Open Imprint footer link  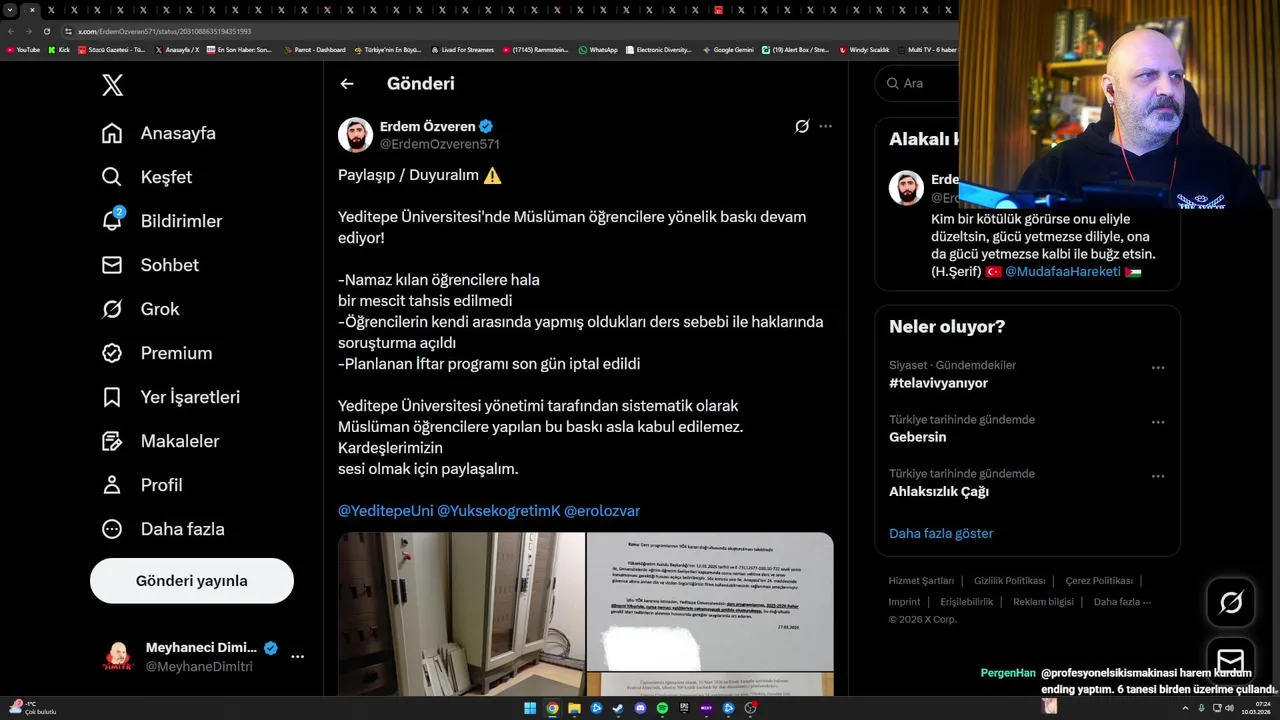click(904, 602)
